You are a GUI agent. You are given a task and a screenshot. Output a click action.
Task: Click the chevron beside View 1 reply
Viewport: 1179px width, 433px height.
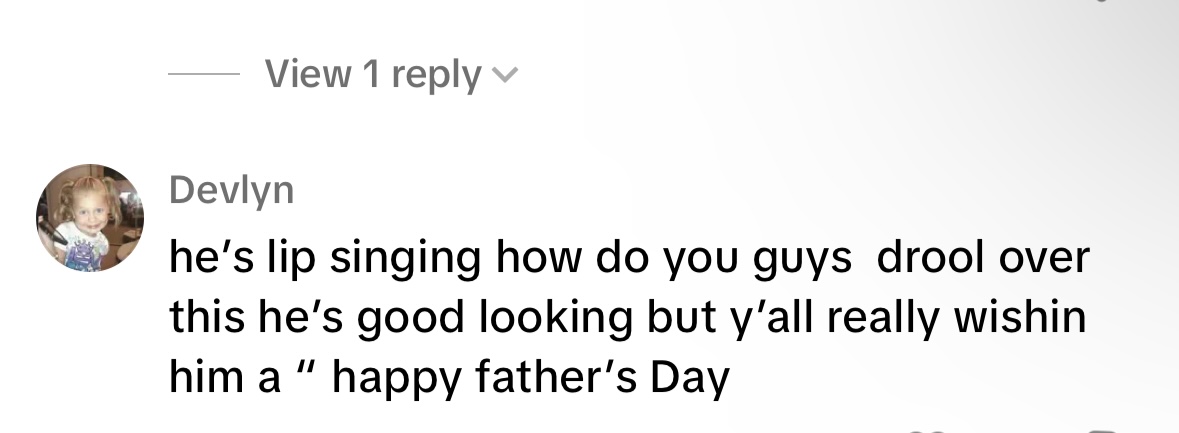(x=506, y=76)
